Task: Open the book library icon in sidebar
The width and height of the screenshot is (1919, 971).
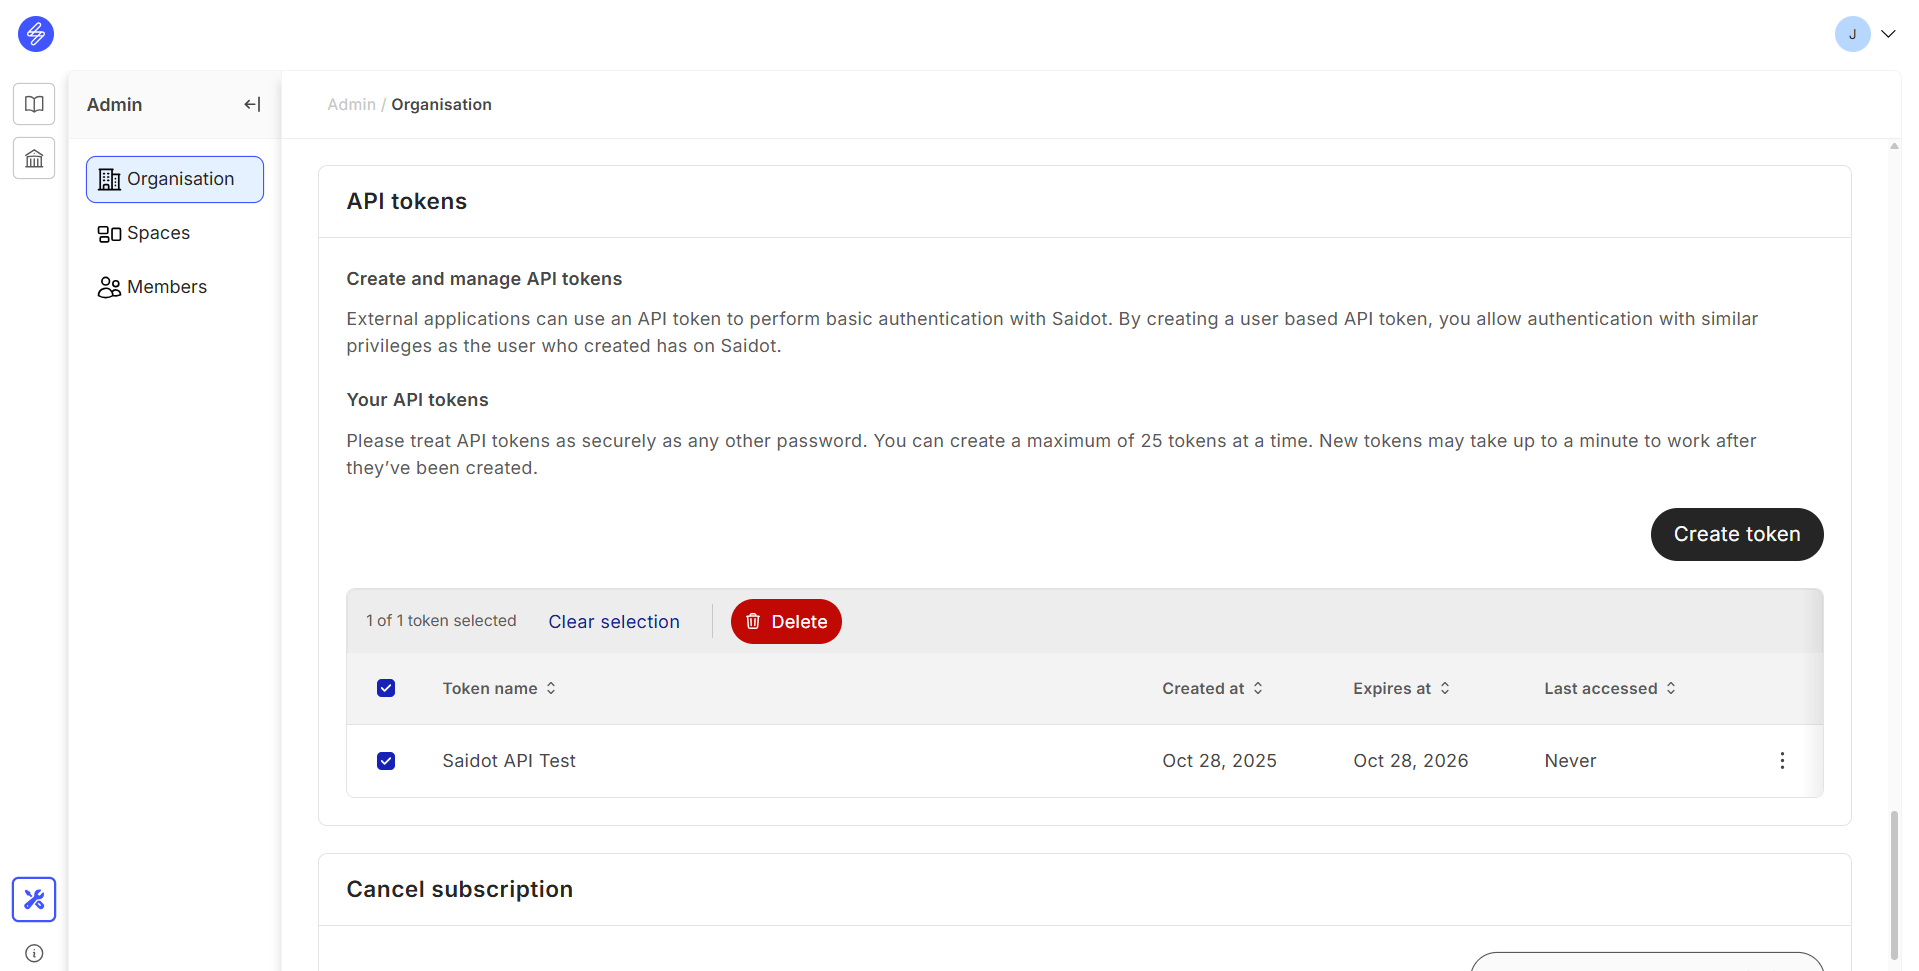Action: pyautogui.click(x=34, y=104)
